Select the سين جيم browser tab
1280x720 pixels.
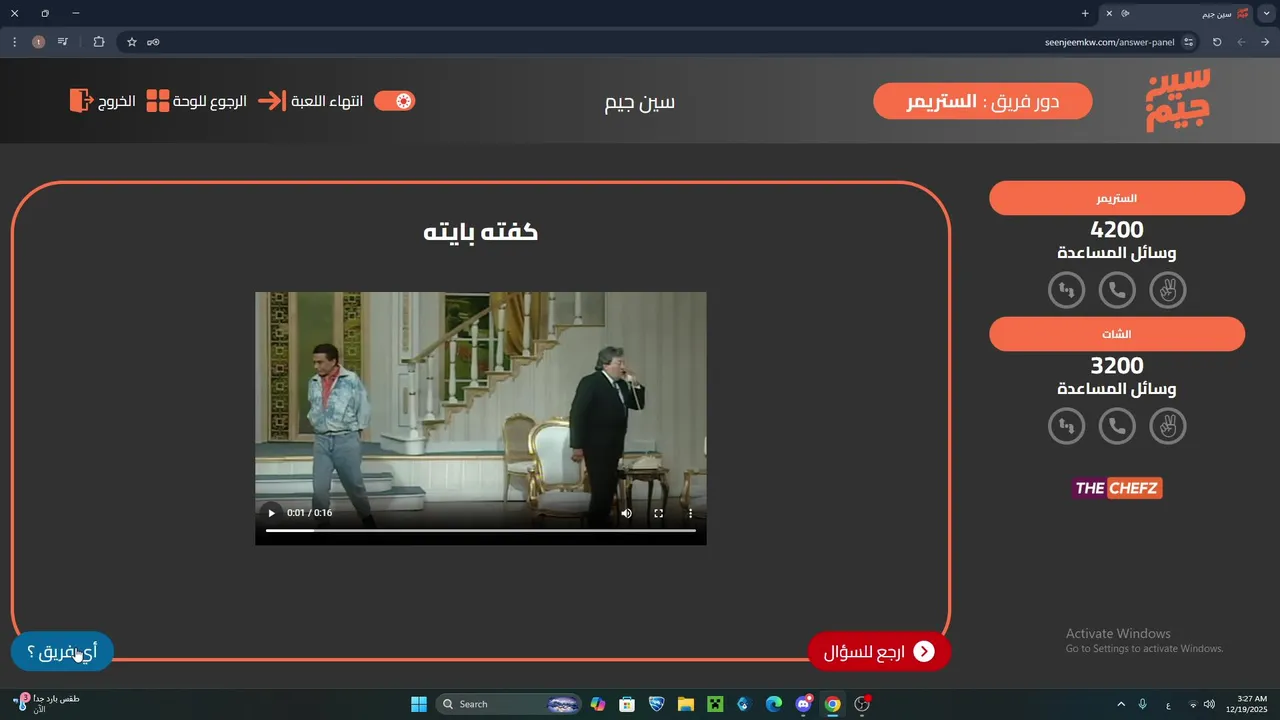click(x=1177, y=14)
